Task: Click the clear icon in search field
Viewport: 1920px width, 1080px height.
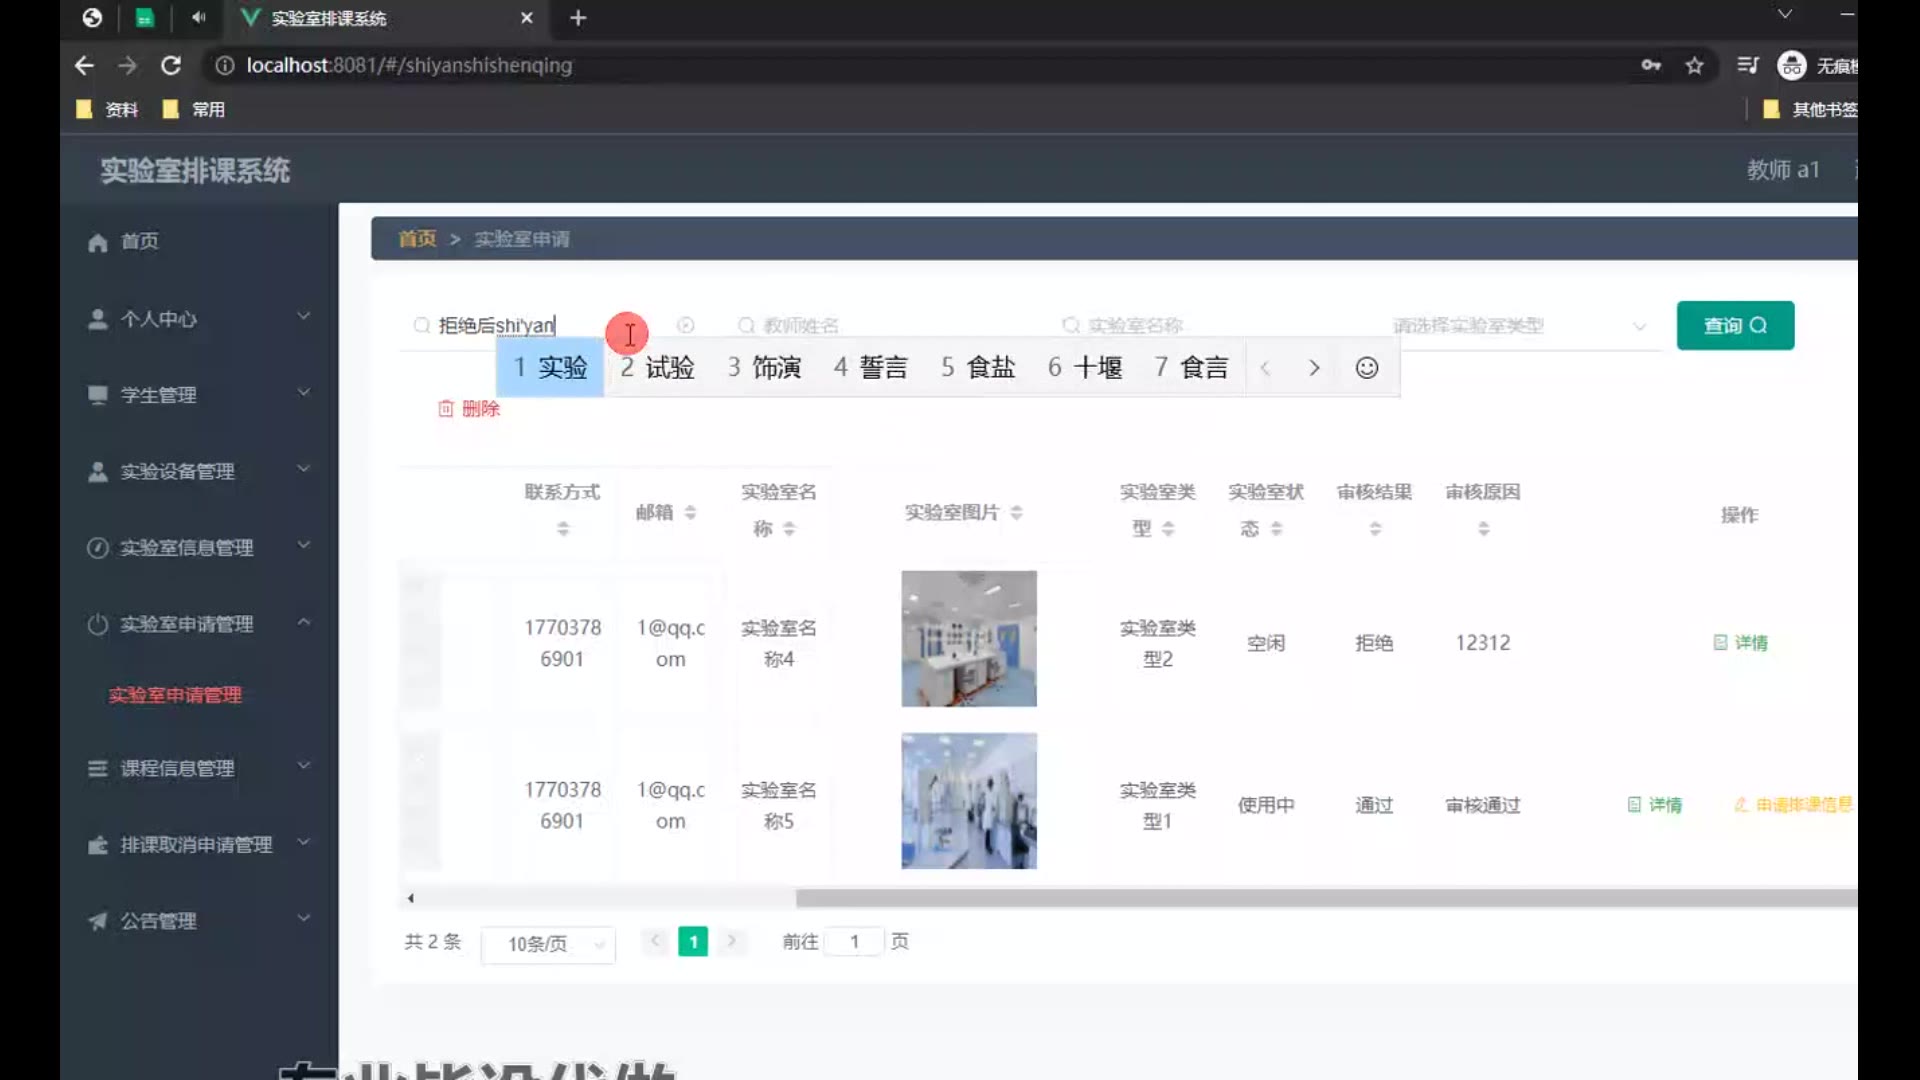Action: [x=685, y=325]
